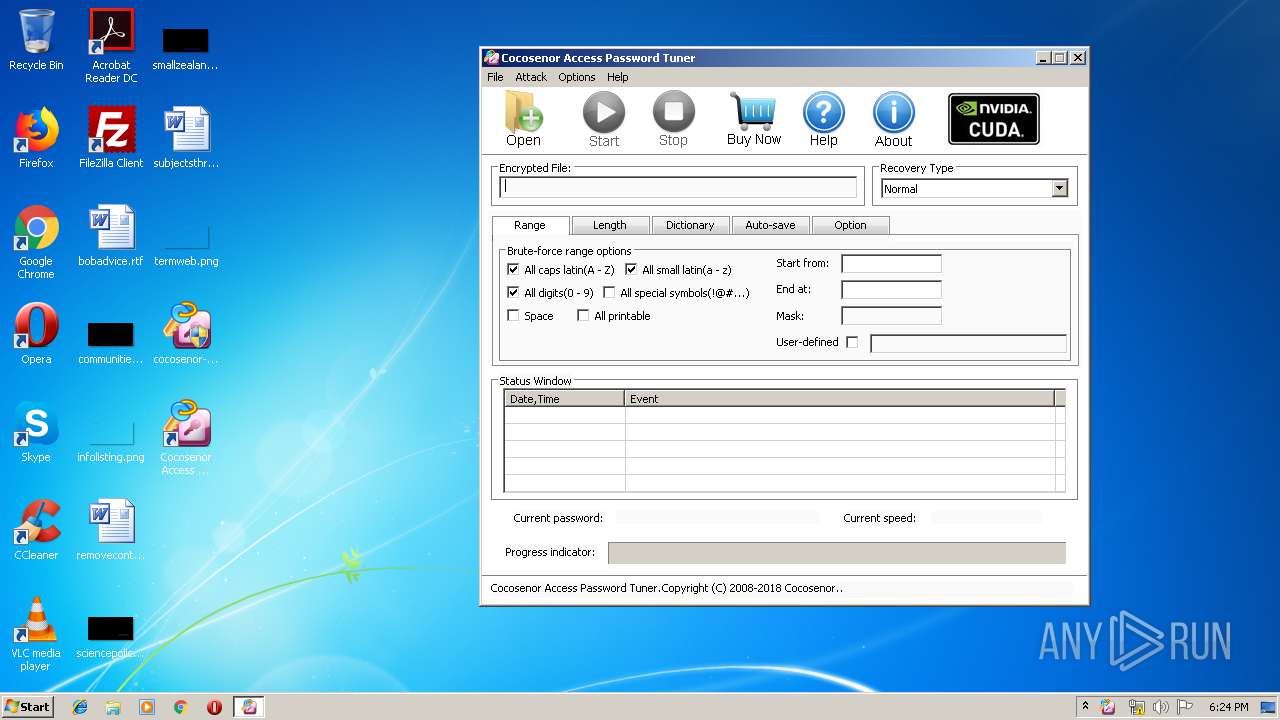
Task: Select the CCleaner desktop shortcut
Action: coord(36,530)
